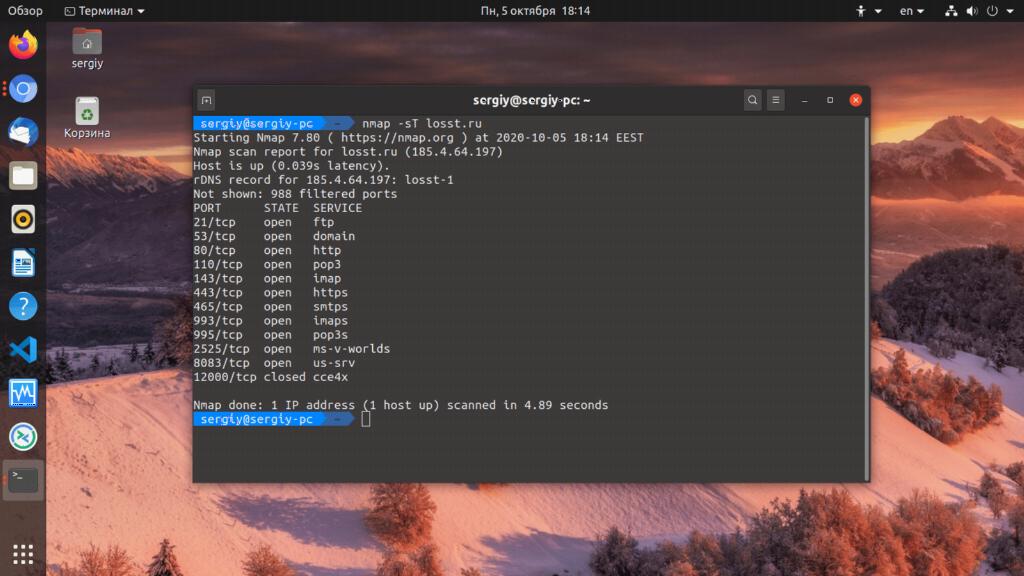Open the Help icon in the dock

pyautogui.click(x=23, y=306)
